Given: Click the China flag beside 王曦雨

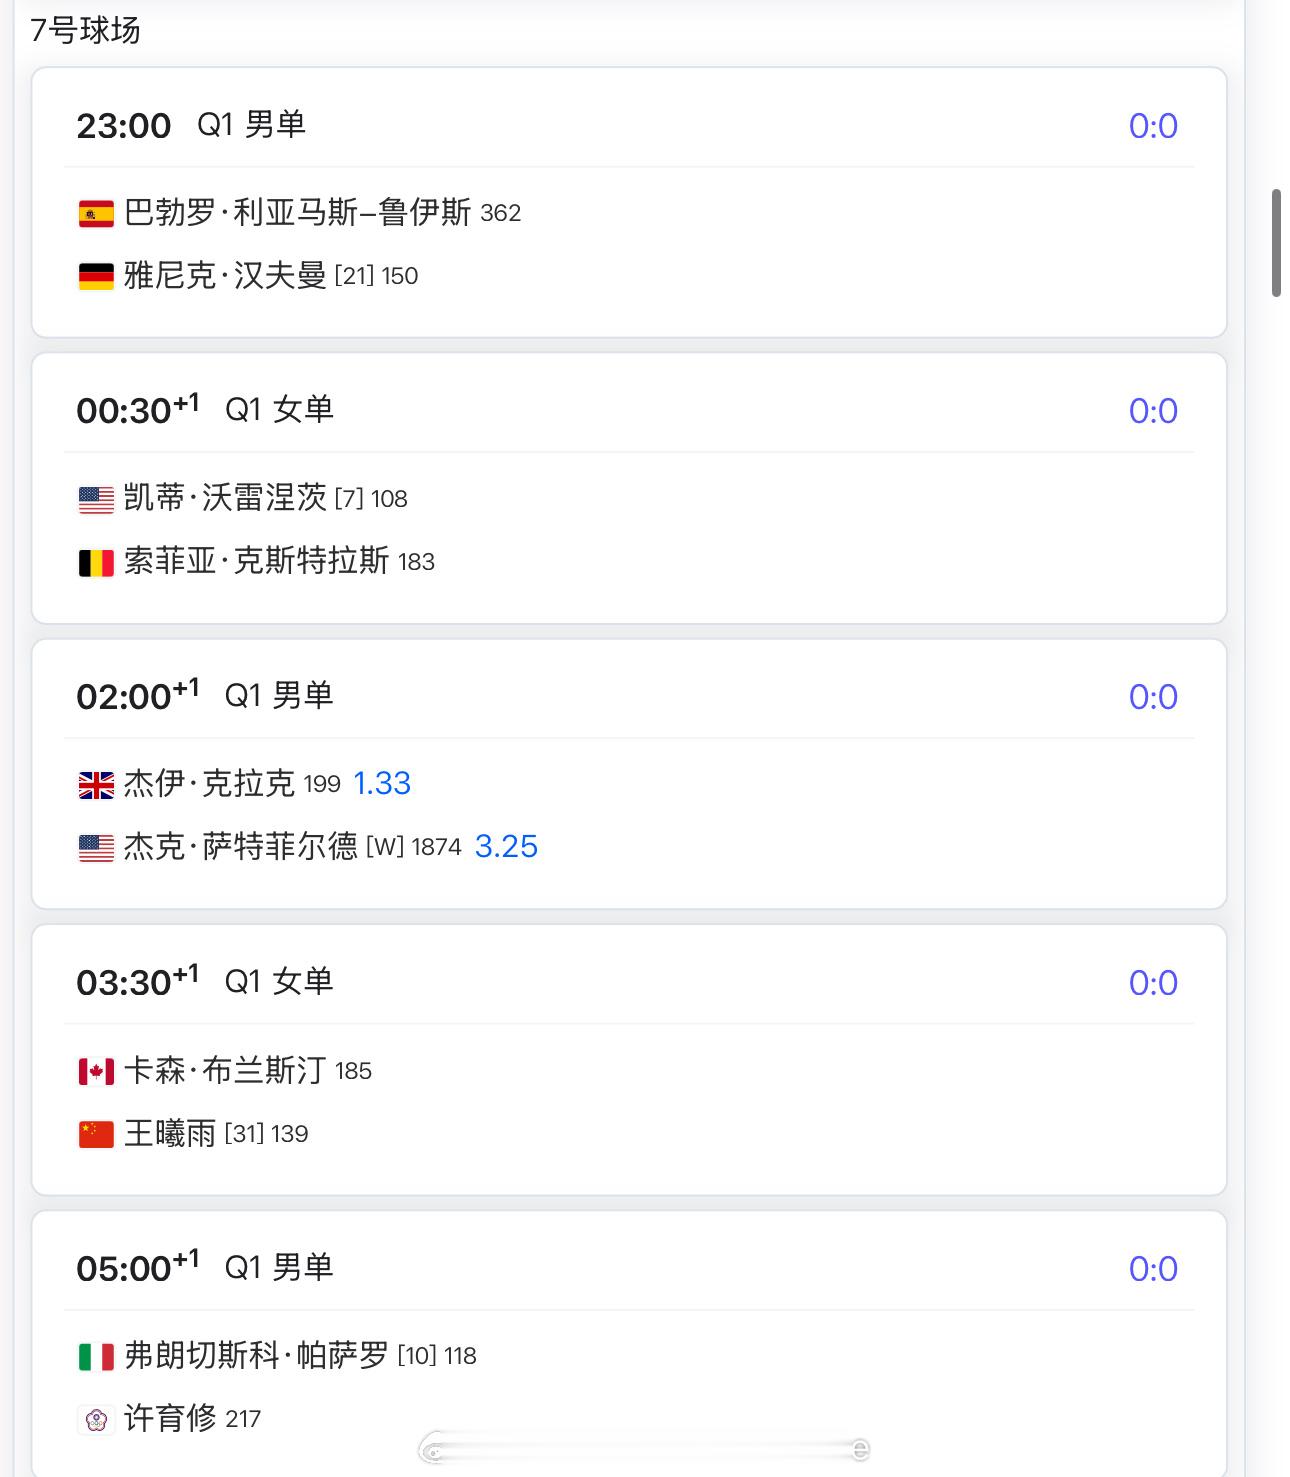Looking at the screenshot, I should pos(96,1135).
